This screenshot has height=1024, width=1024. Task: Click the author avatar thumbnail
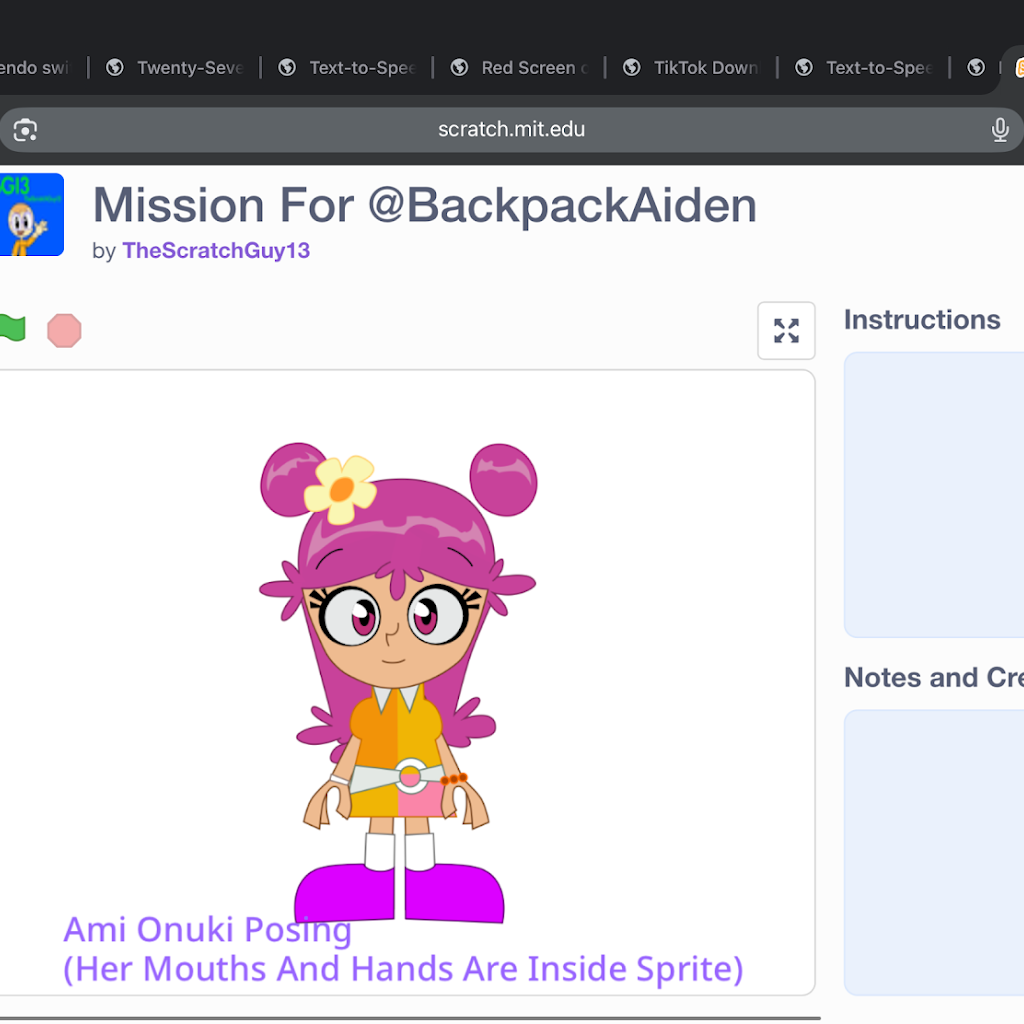click(x=31, y=214)
